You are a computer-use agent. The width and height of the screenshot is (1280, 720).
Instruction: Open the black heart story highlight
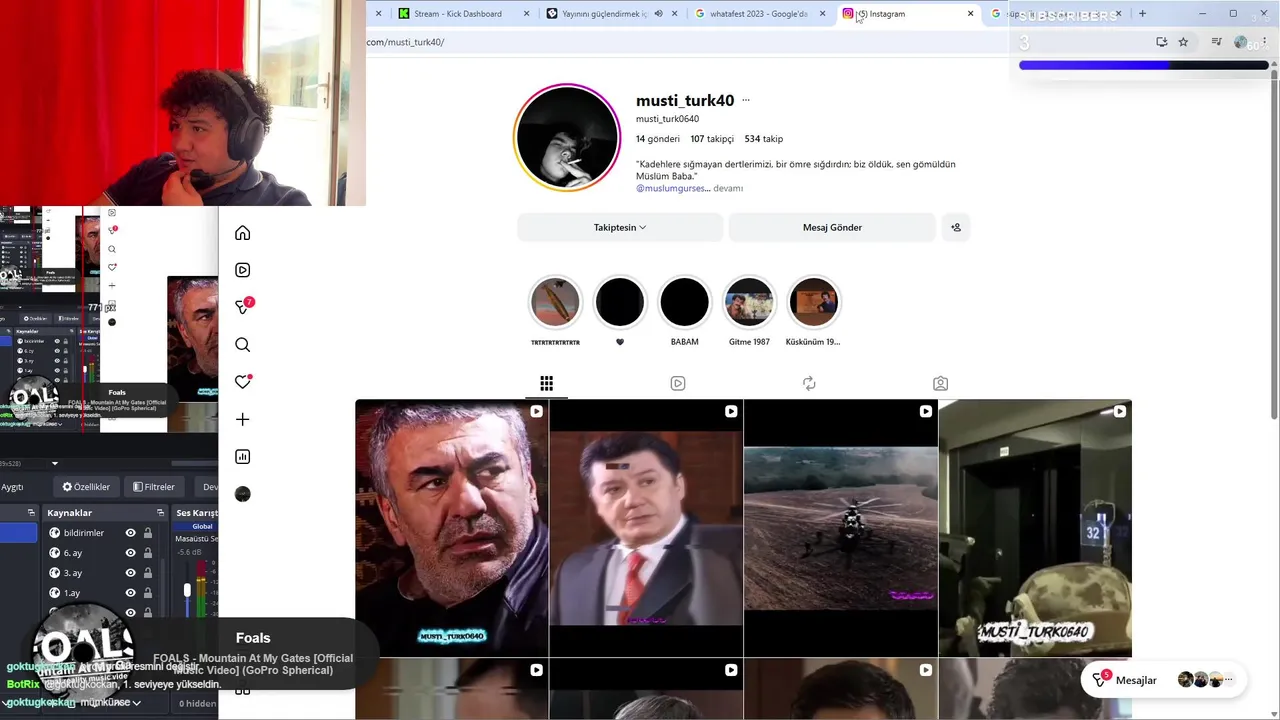coord(620,302)
